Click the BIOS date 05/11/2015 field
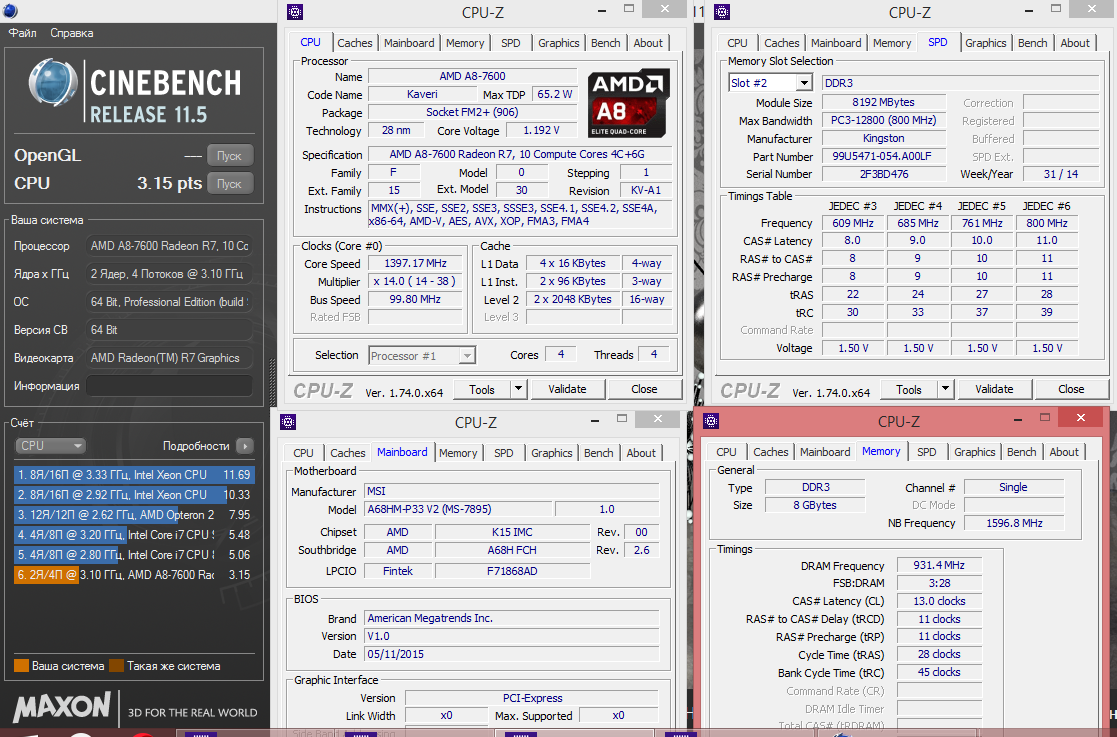The height and width of the screenshot is (737, 1117). pyautogui.click(x=512, y=654)
